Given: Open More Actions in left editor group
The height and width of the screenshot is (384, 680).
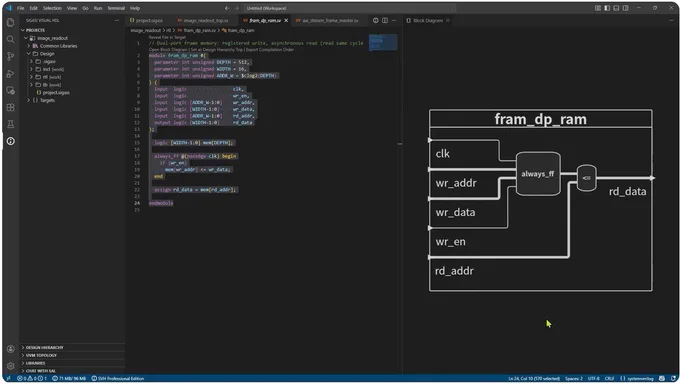Looking at the screenshot, I should 394,20.
